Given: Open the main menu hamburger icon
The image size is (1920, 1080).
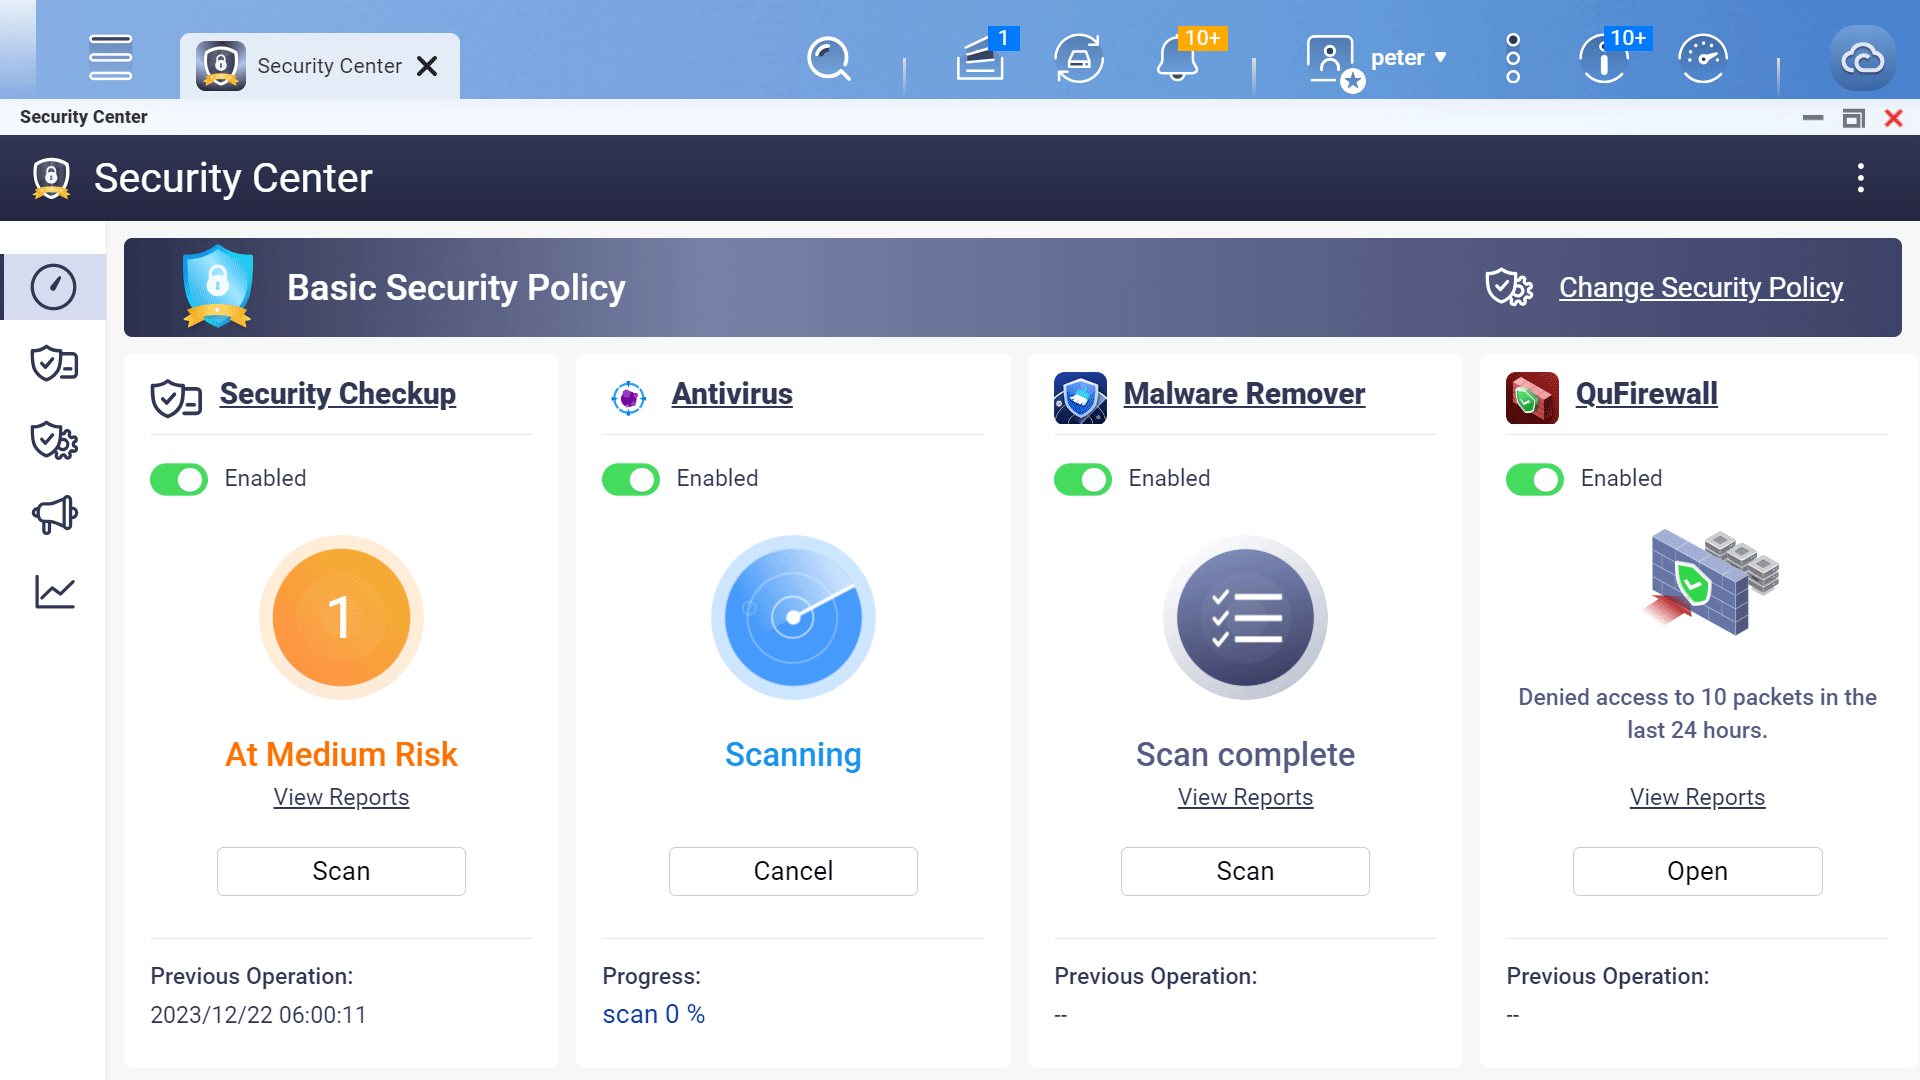Looking at the screenshot, I should pyautogui.click(x=110, y=58).
